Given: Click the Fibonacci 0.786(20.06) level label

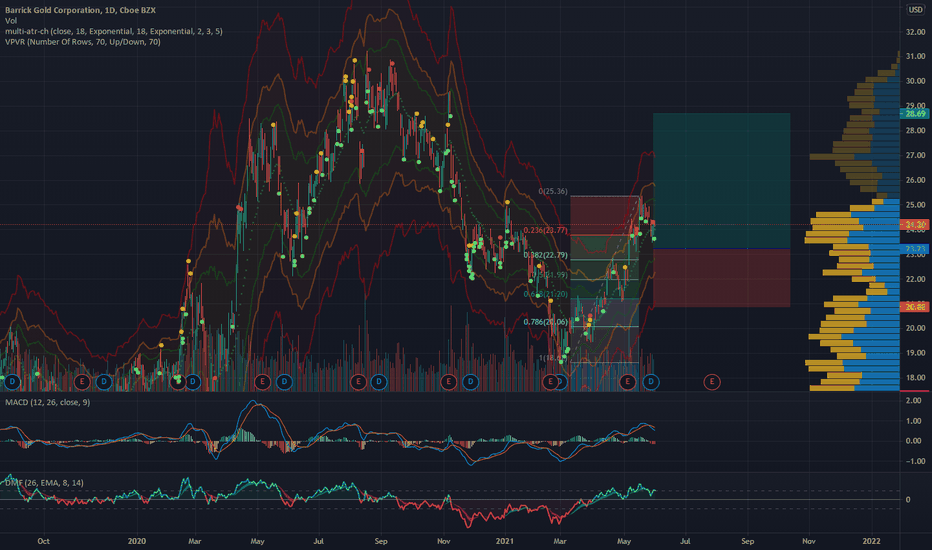Looking at the screenshot, I should tap(545, 322).
